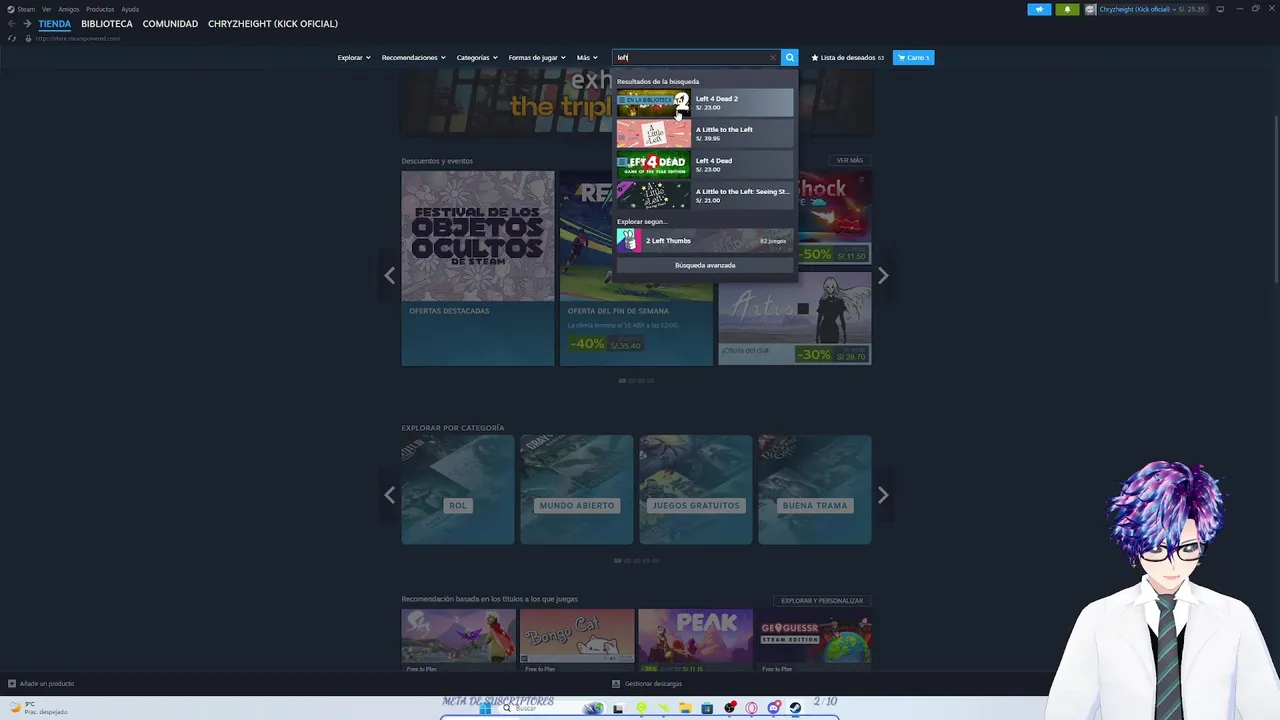Open the Chryzheight account avatar
This screenshot has width=1280, height=720.
[1090, 9]
